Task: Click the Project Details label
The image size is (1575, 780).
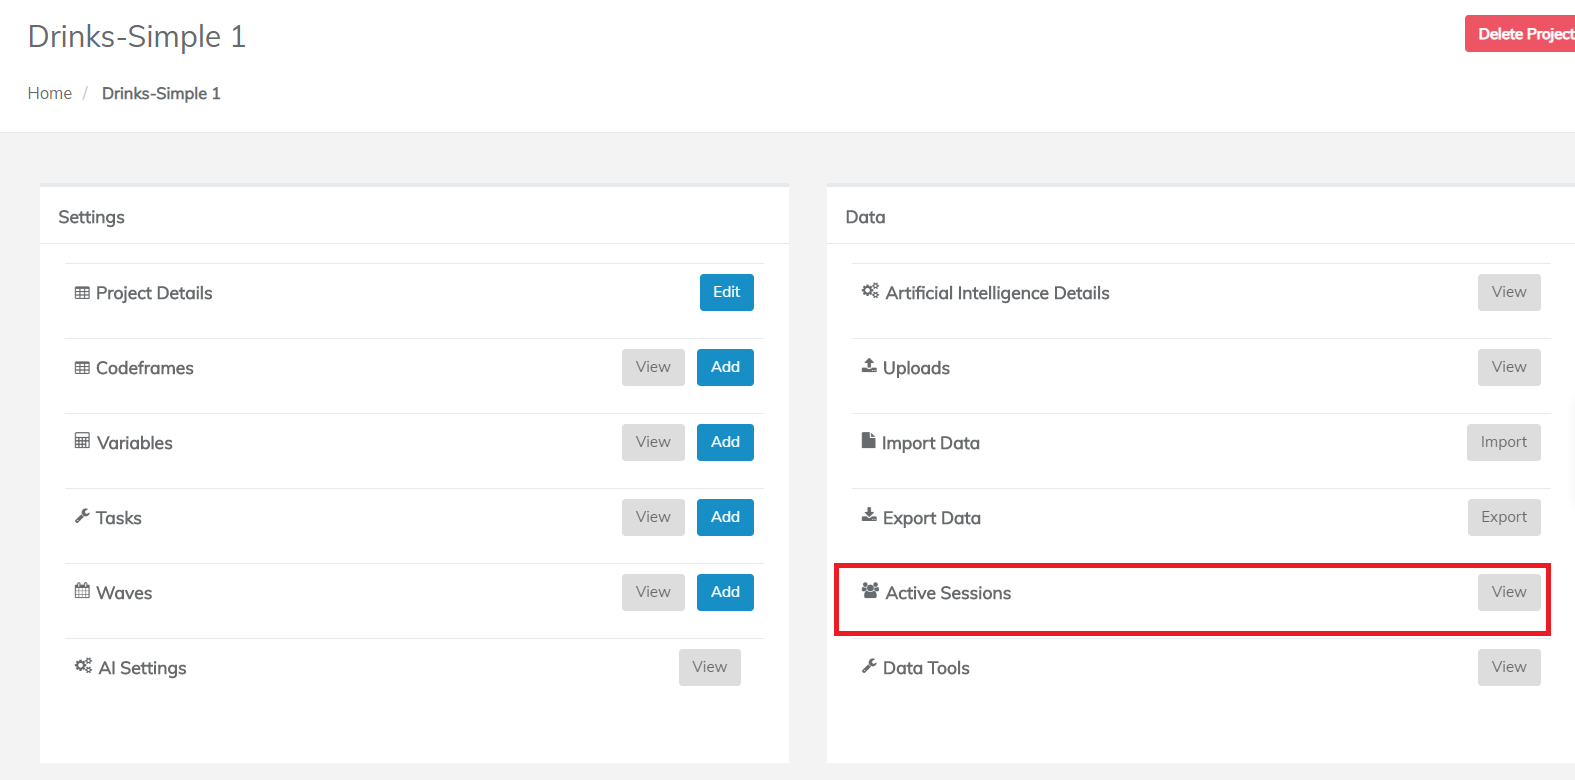Action: tap(154, 293)
